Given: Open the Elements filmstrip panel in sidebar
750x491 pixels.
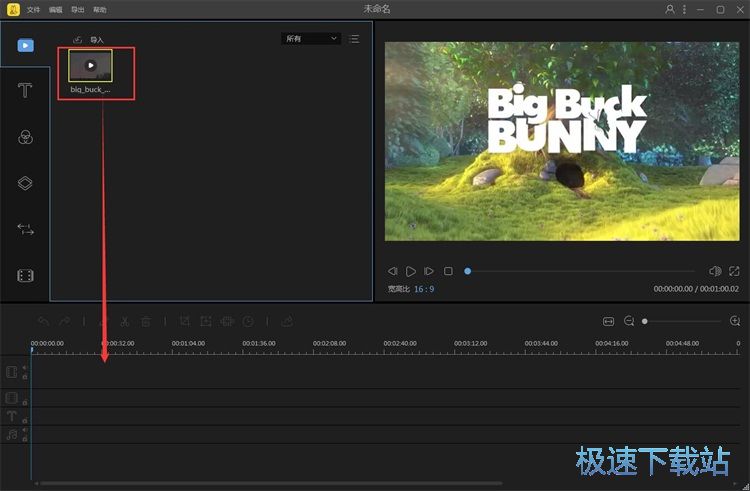Looking at the screenshot, I should coord(25,275).
